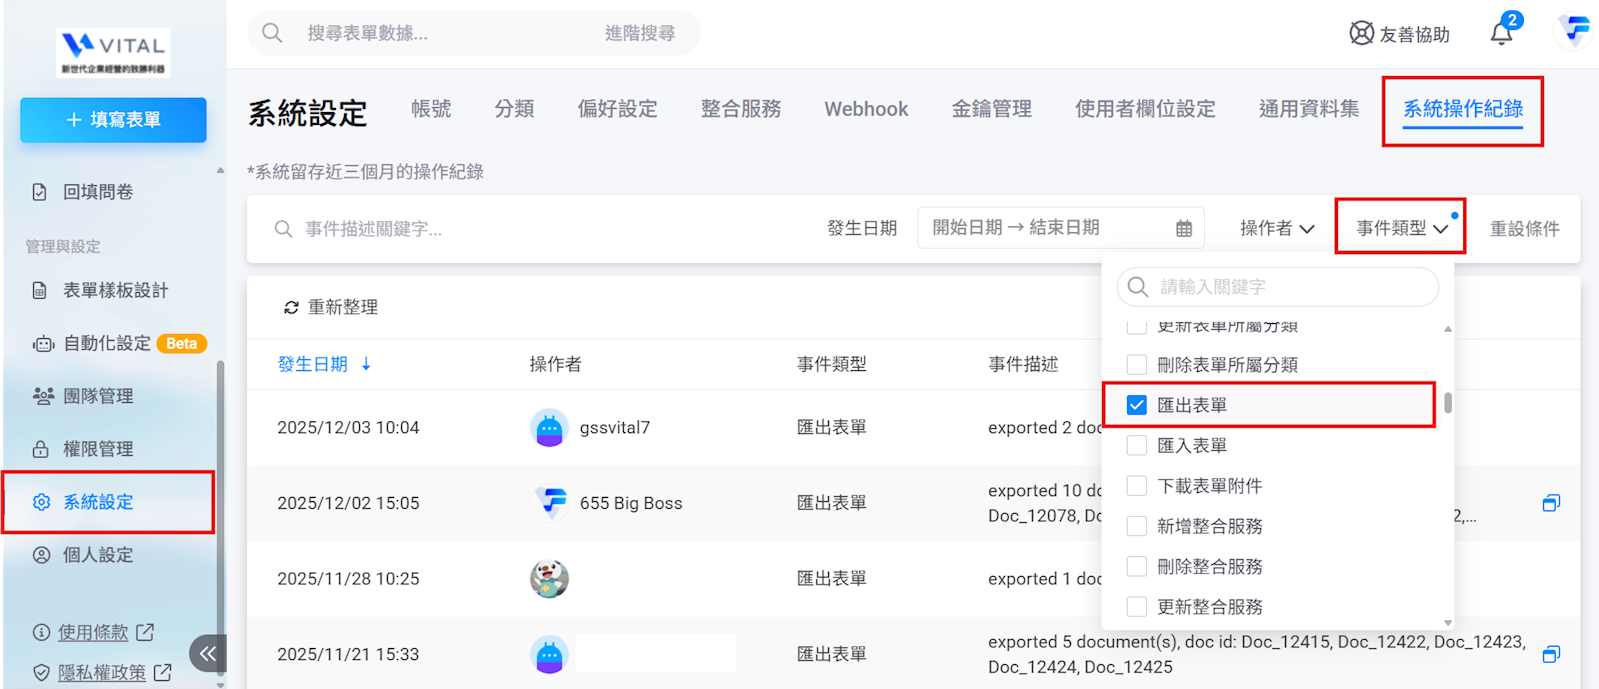Open the 金鑰管理 tab
The width and height of the screenshot is (1599, 689).
[991, 109]
